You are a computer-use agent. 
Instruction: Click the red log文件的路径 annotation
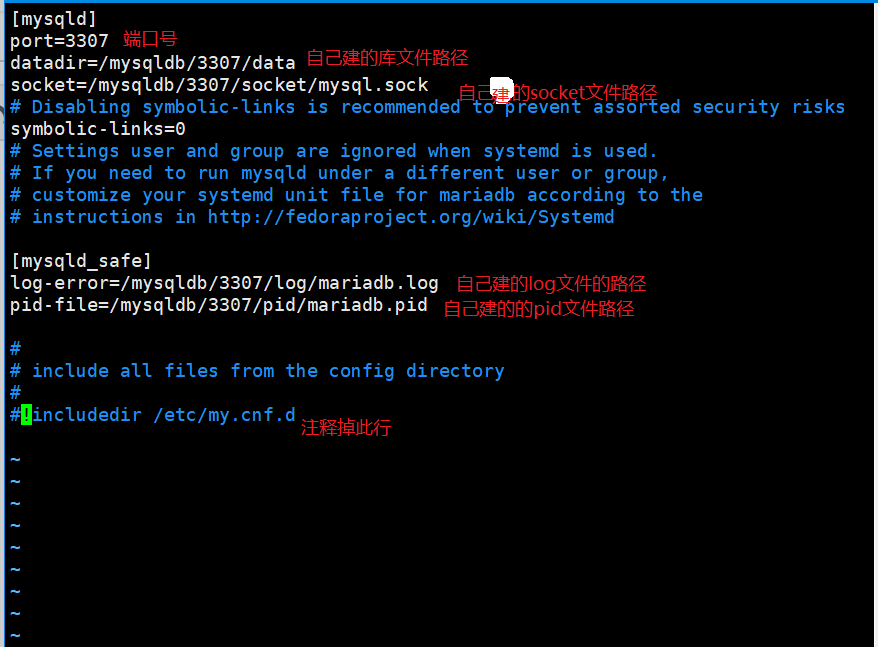552,284
